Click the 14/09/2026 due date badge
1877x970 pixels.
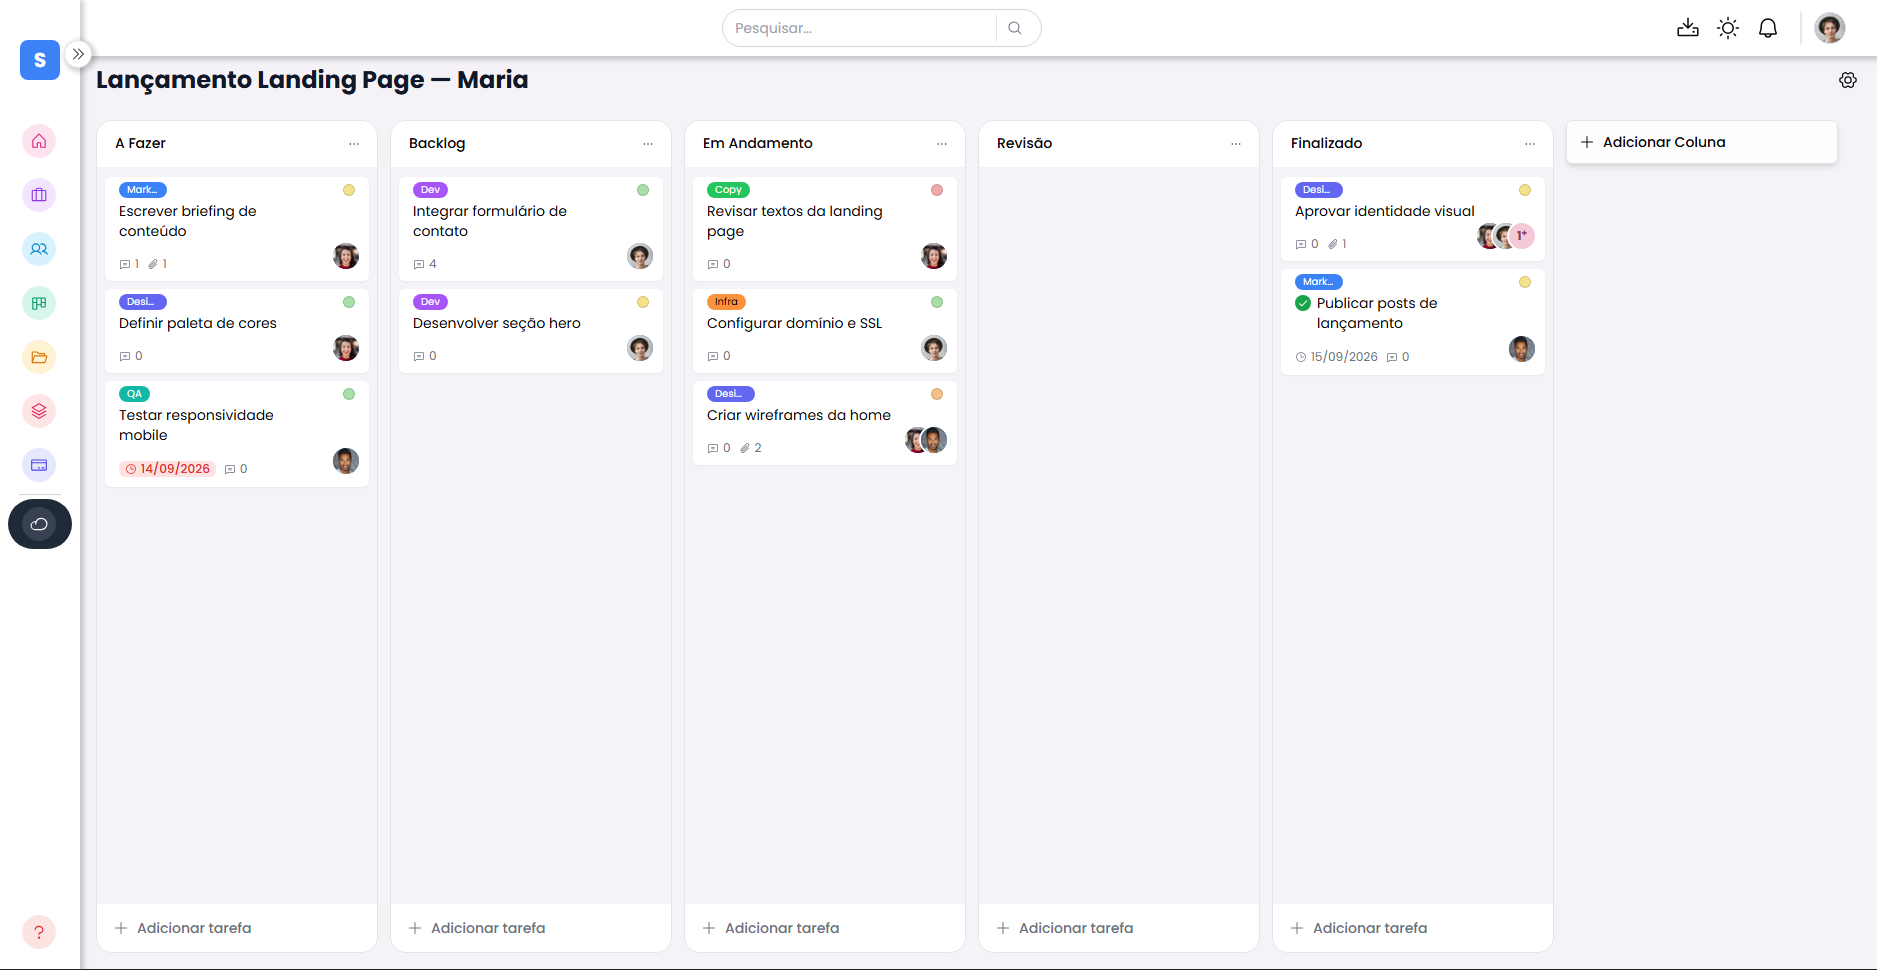click(x=168, y=469)
